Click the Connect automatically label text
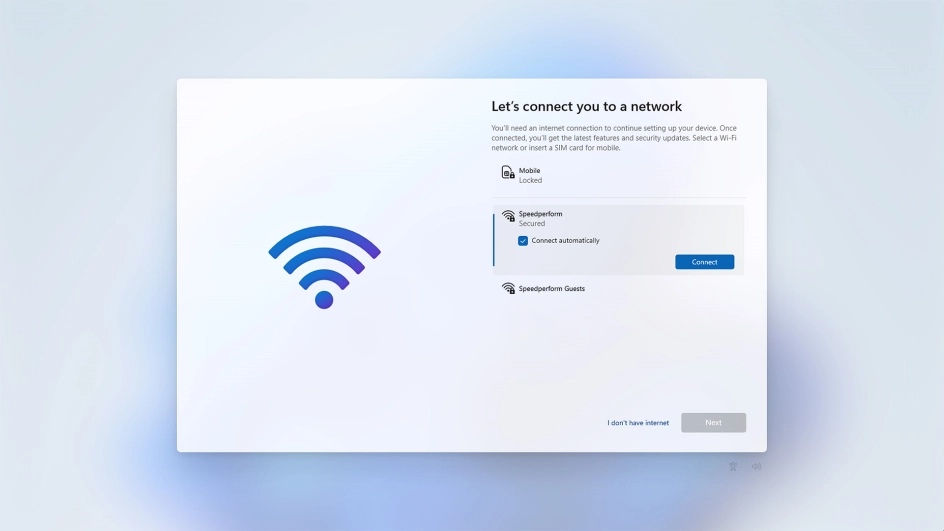Image resolution: width=944 pixels, height=531 pixels. 565,241
